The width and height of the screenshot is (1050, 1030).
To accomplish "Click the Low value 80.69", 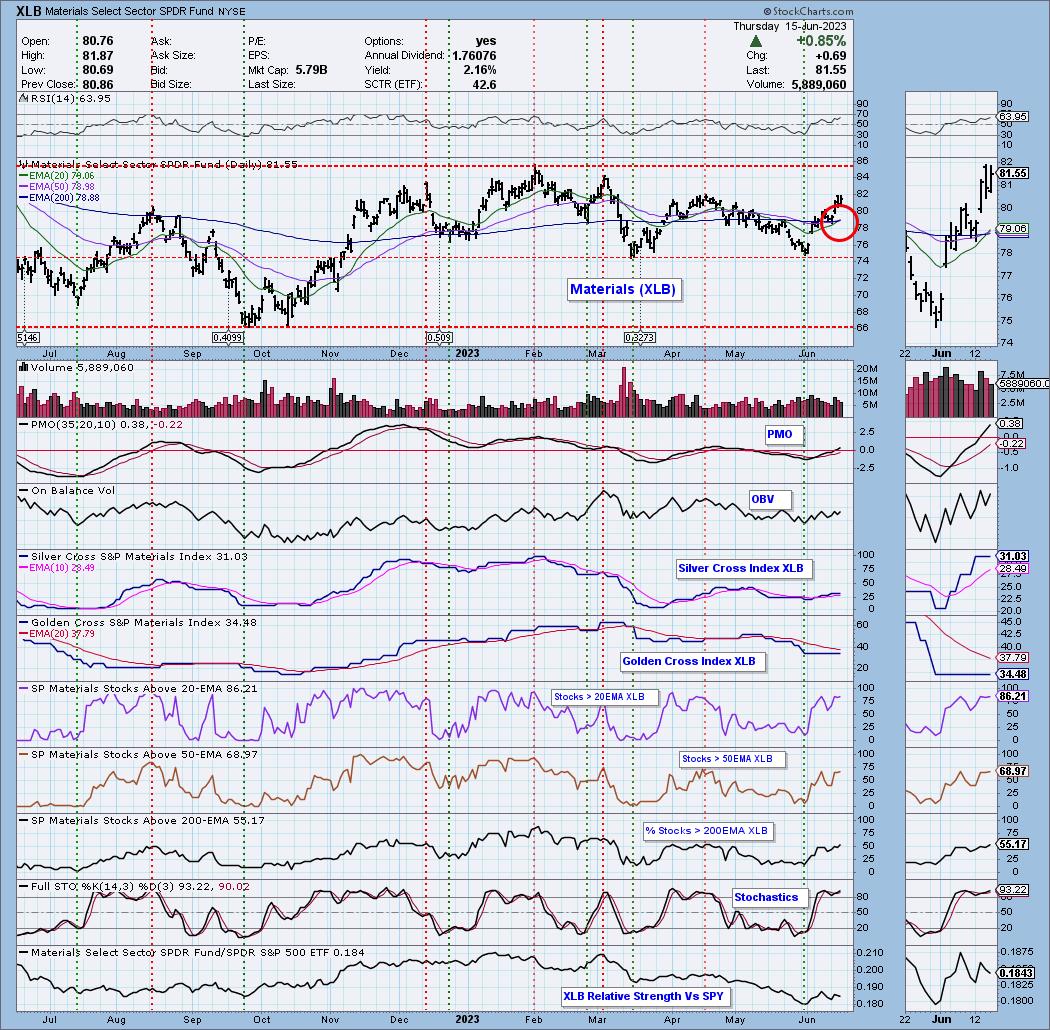I will [x=98, y=70].
